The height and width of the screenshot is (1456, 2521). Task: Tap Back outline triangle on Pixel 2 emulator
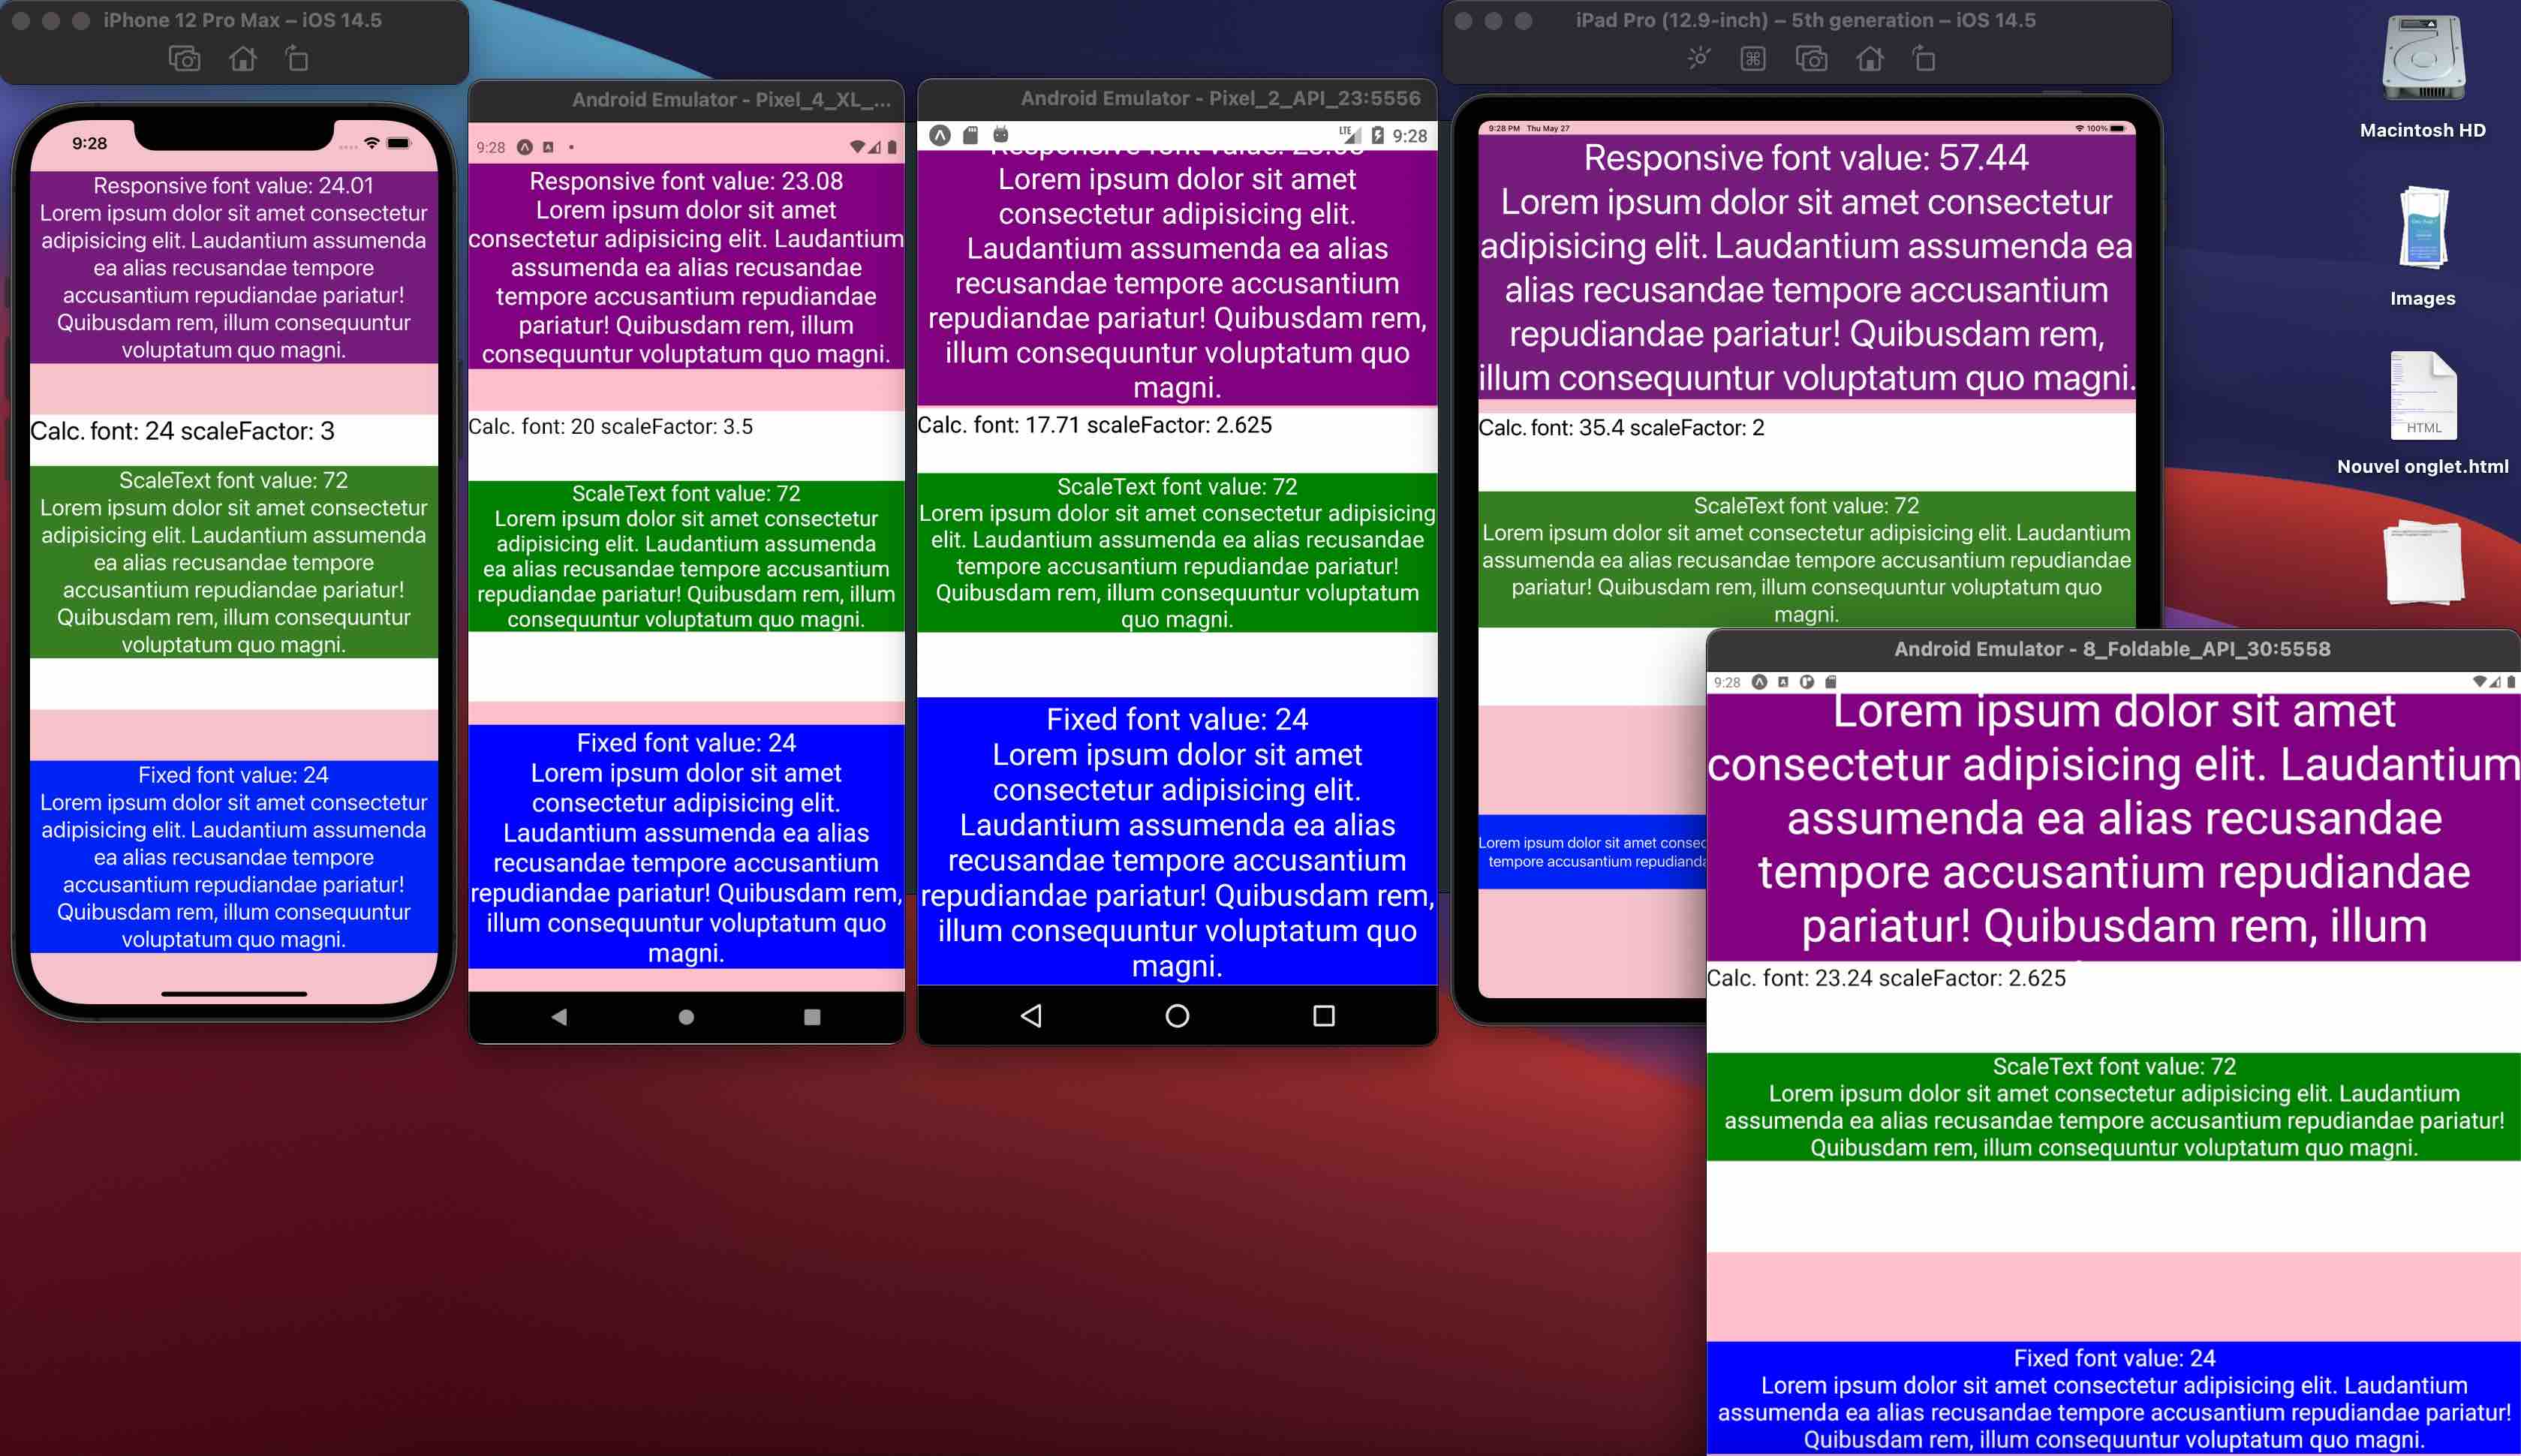pyautogui.click(x=1031, y=1016)
